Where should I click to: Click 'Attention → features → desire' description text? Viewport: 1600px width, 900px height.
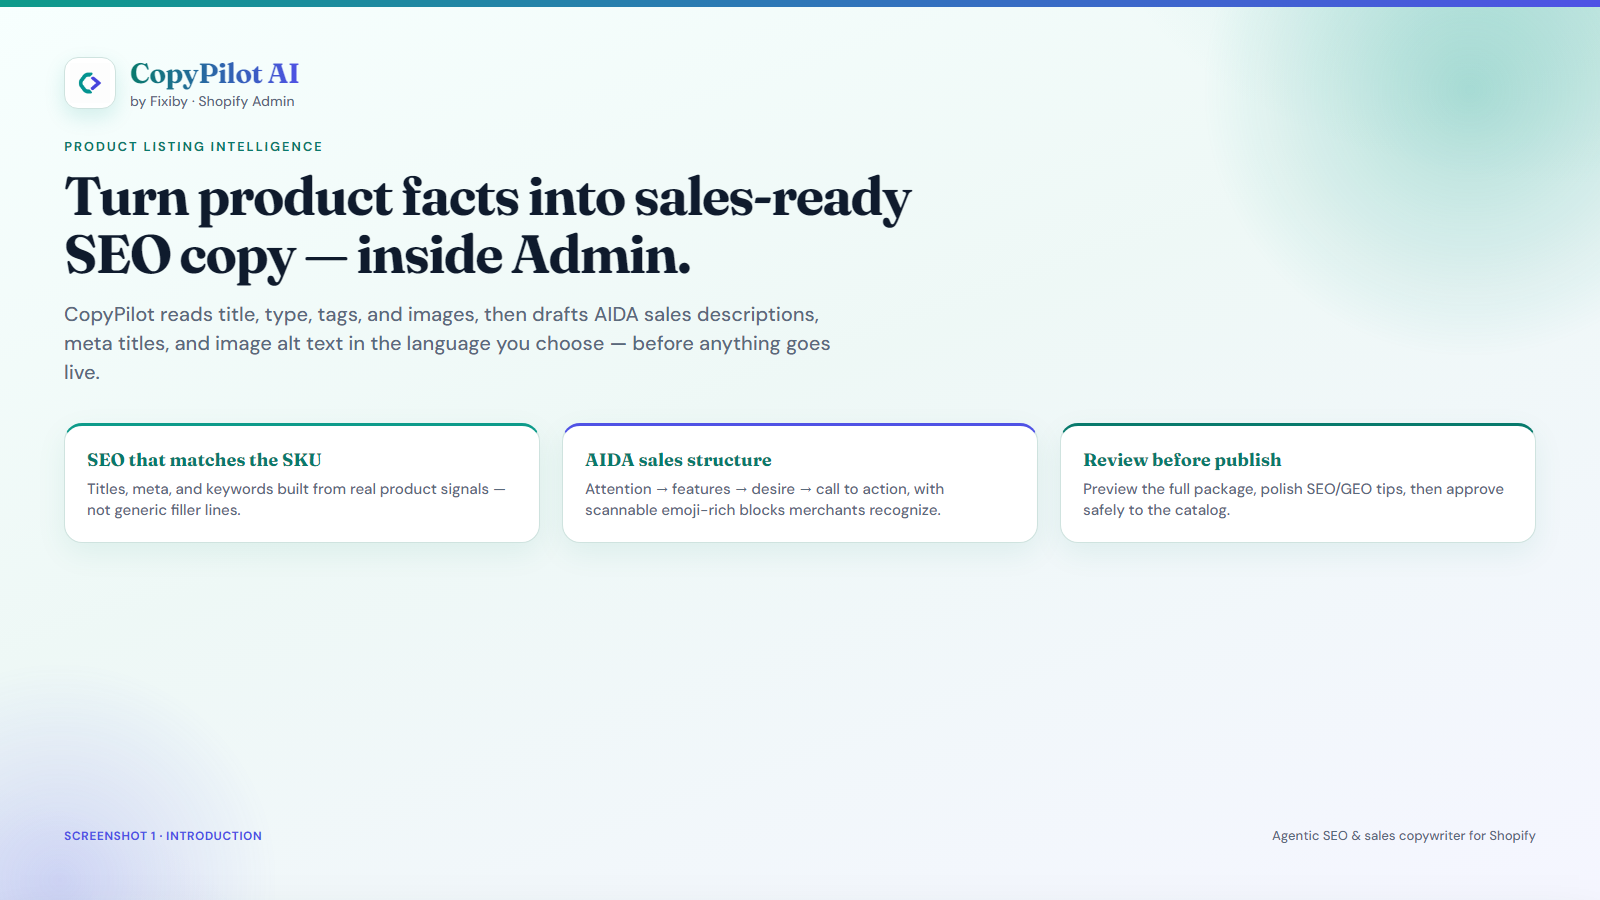765,499
